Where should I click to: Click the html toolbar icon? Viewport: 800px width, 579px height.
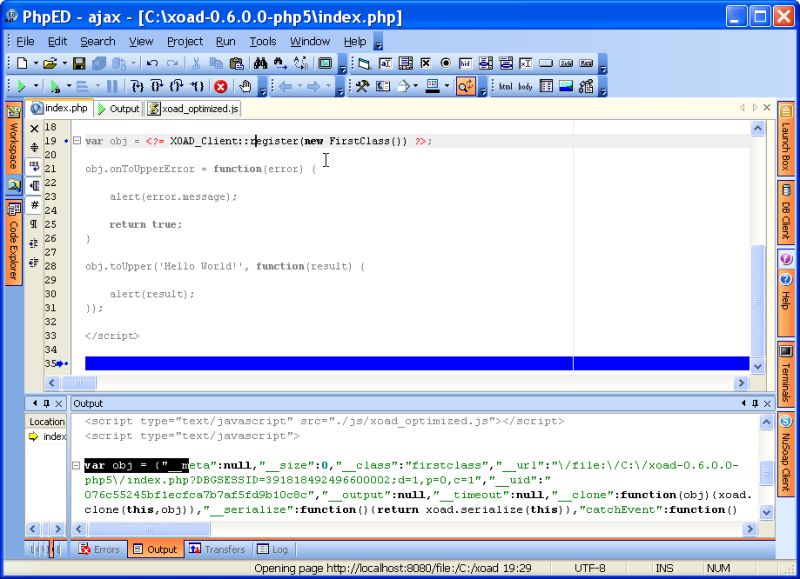pos(505,88)
